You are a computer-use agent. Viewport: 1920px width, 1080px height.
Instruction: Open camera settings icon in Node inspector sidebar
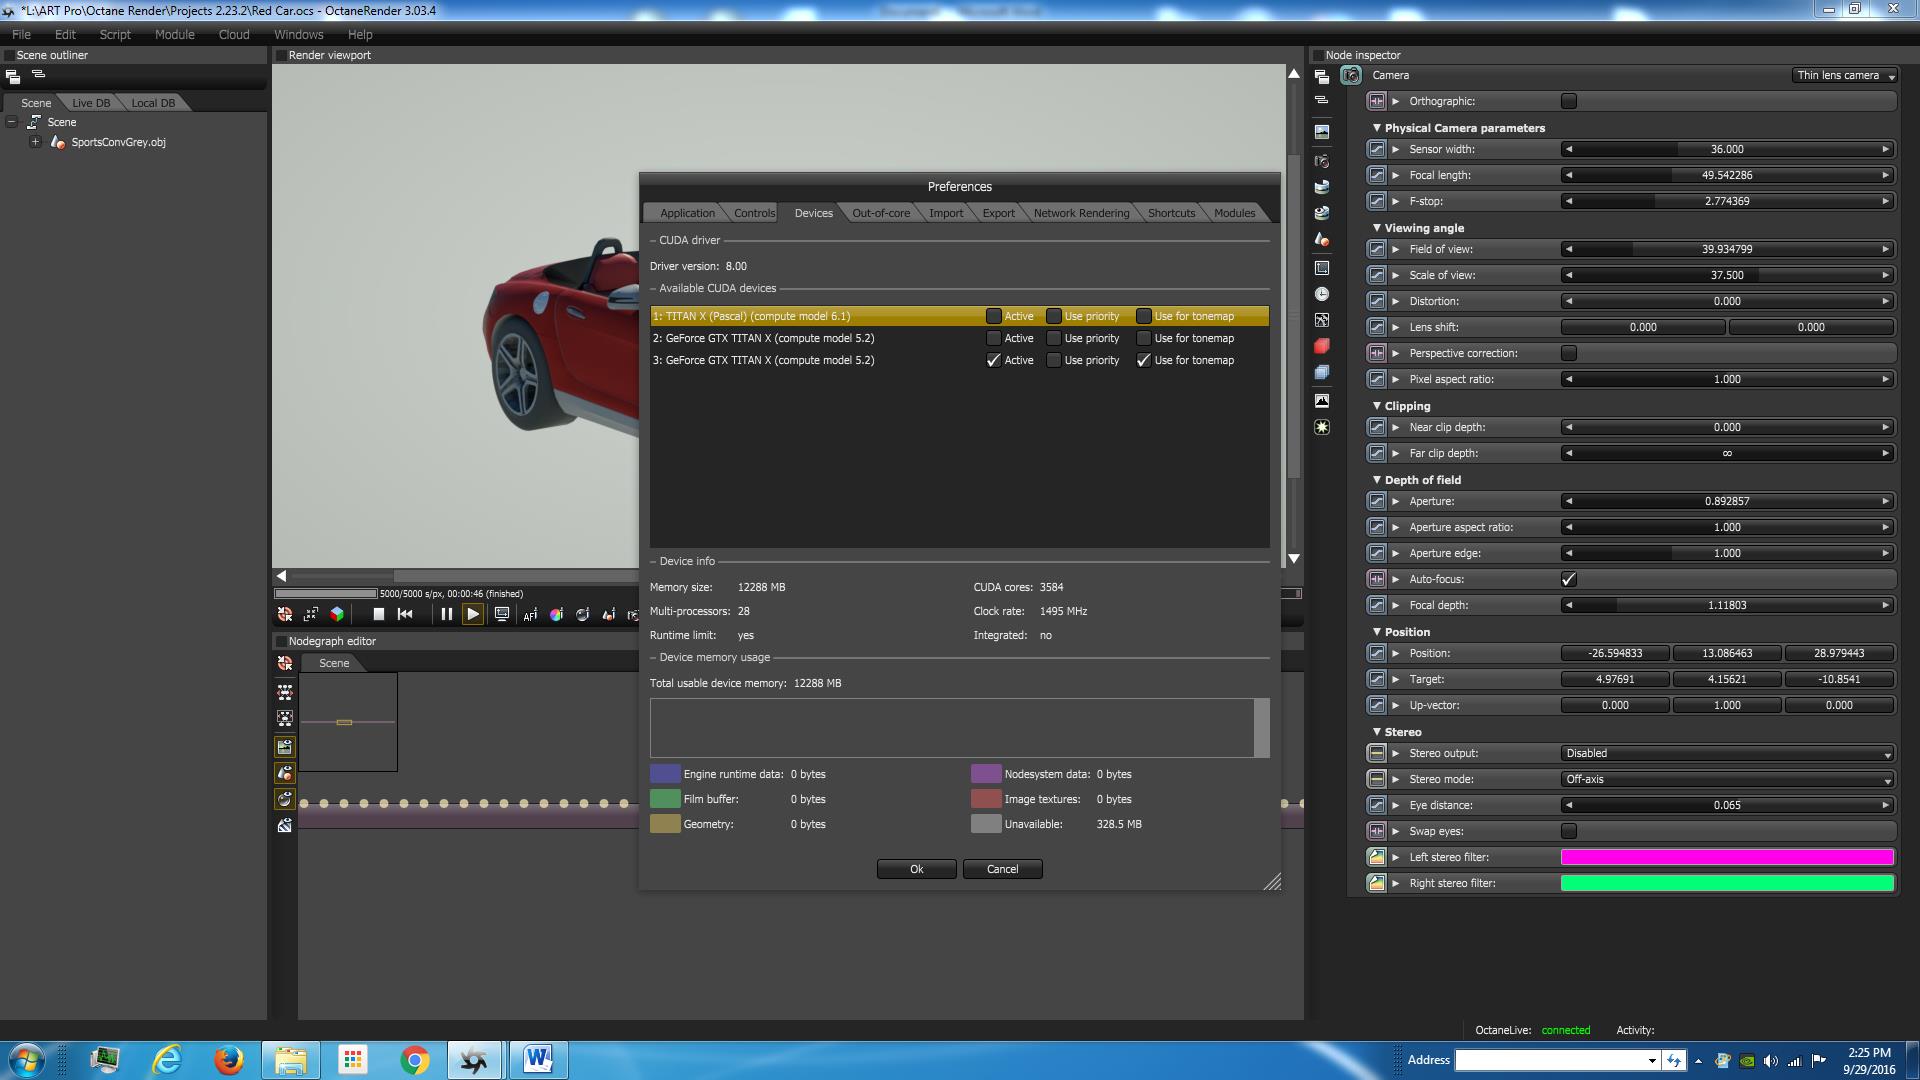pos(1322,161)
